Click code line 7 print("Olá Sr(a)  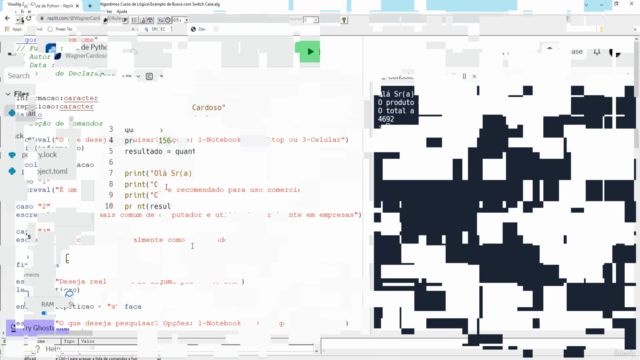click(158, 173)
